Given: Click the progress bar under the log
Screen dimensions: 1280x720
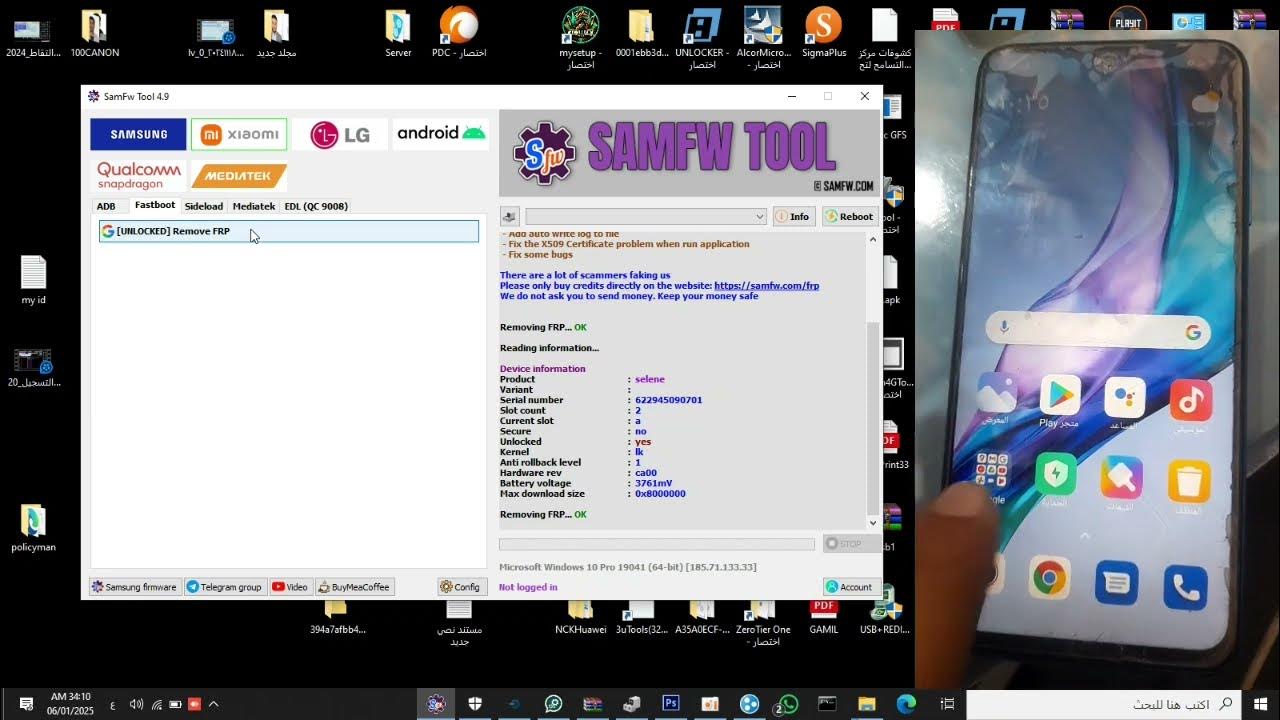Looking at the screenshot, I should [x=657, y=544].
